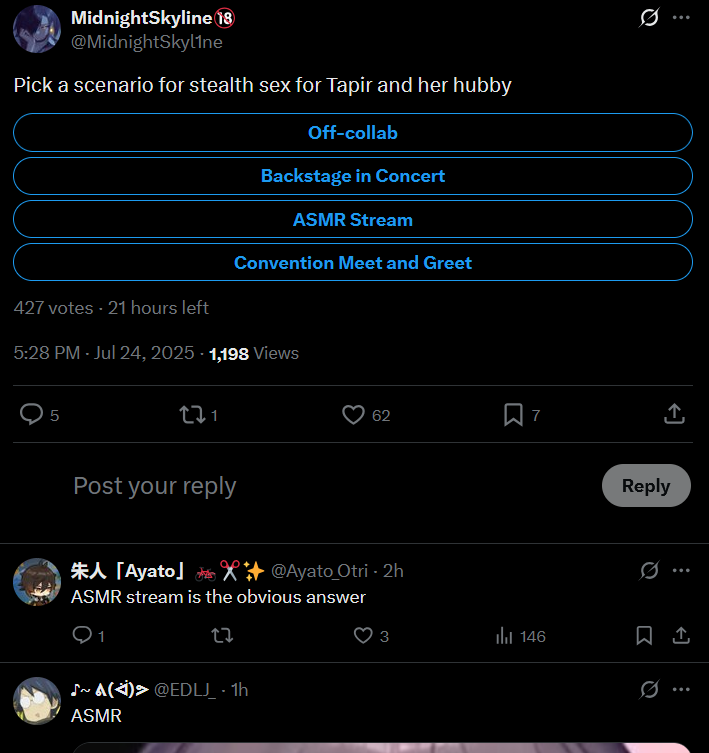Vote for the Off-collab poll option
Image resolution: width=709 pixels, height=753 pixels.
tap(353, 133)
